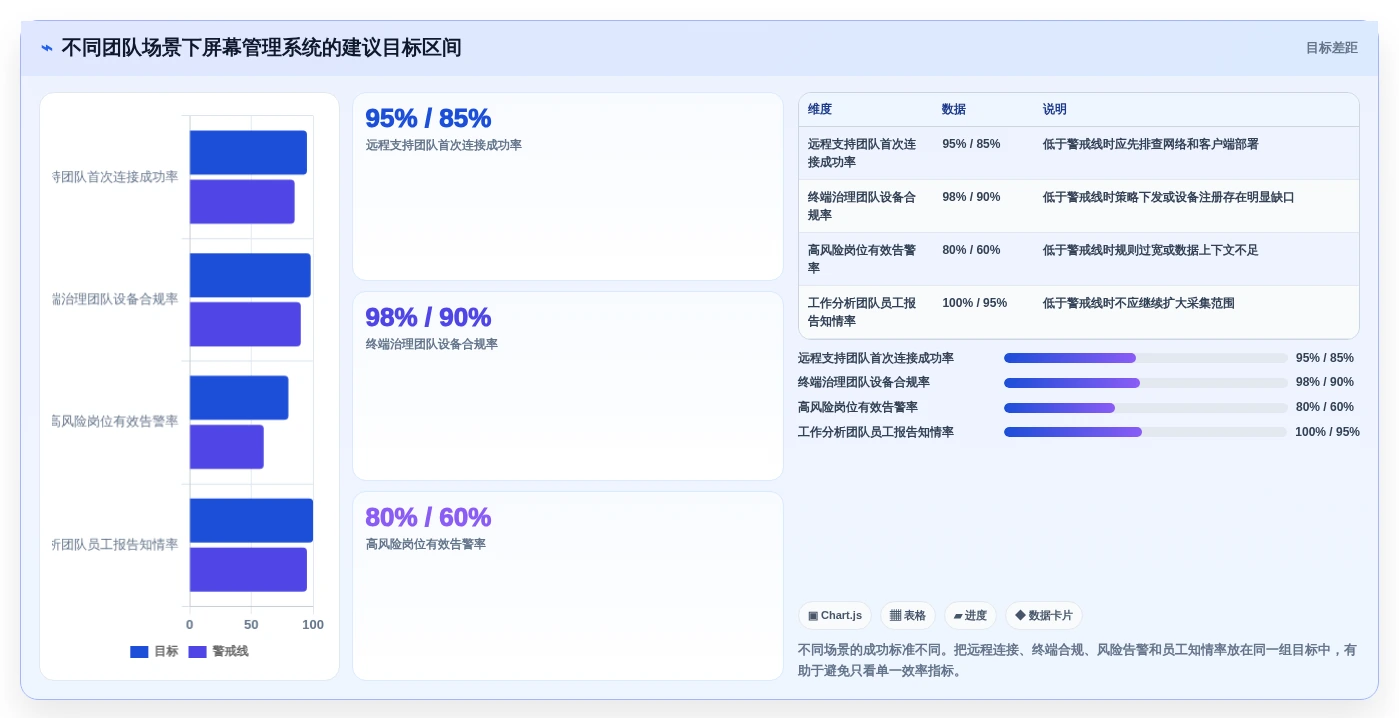Click the 目标差距 label in the header

point(1331,48)
